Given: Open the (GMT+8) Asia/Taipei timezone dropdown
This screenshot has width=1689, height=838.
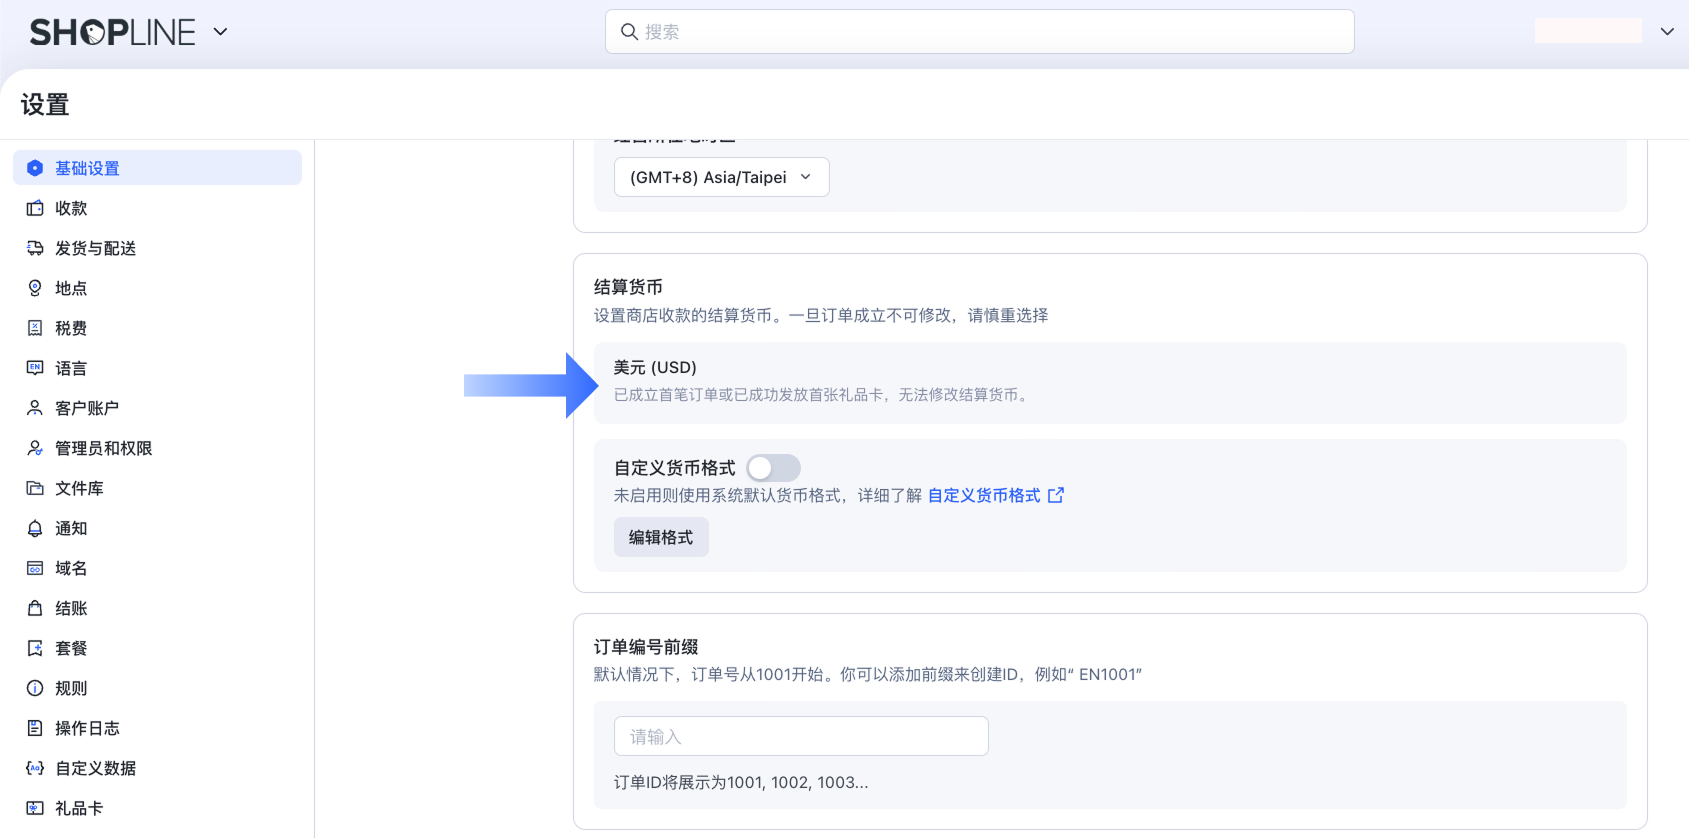Looking at the screenshot, I should [x=721, y=177].
